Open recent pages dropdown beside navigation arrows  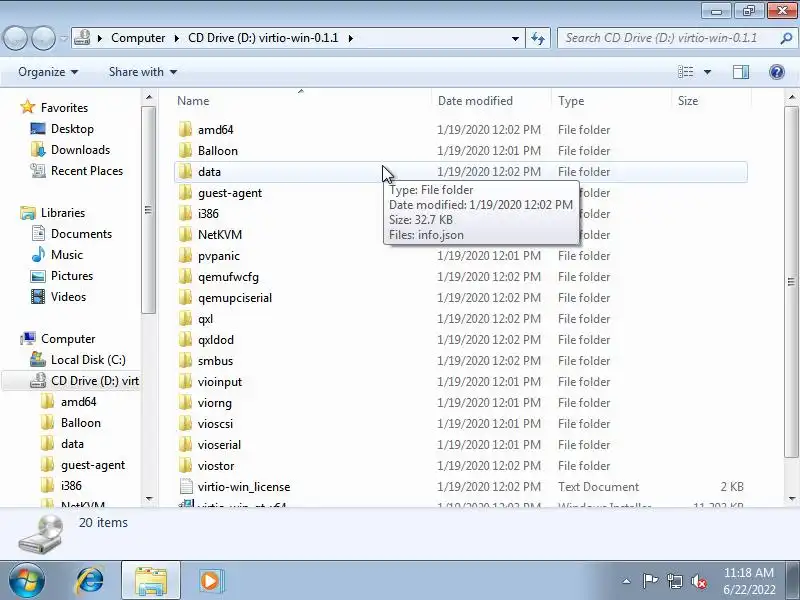[64, 38]
